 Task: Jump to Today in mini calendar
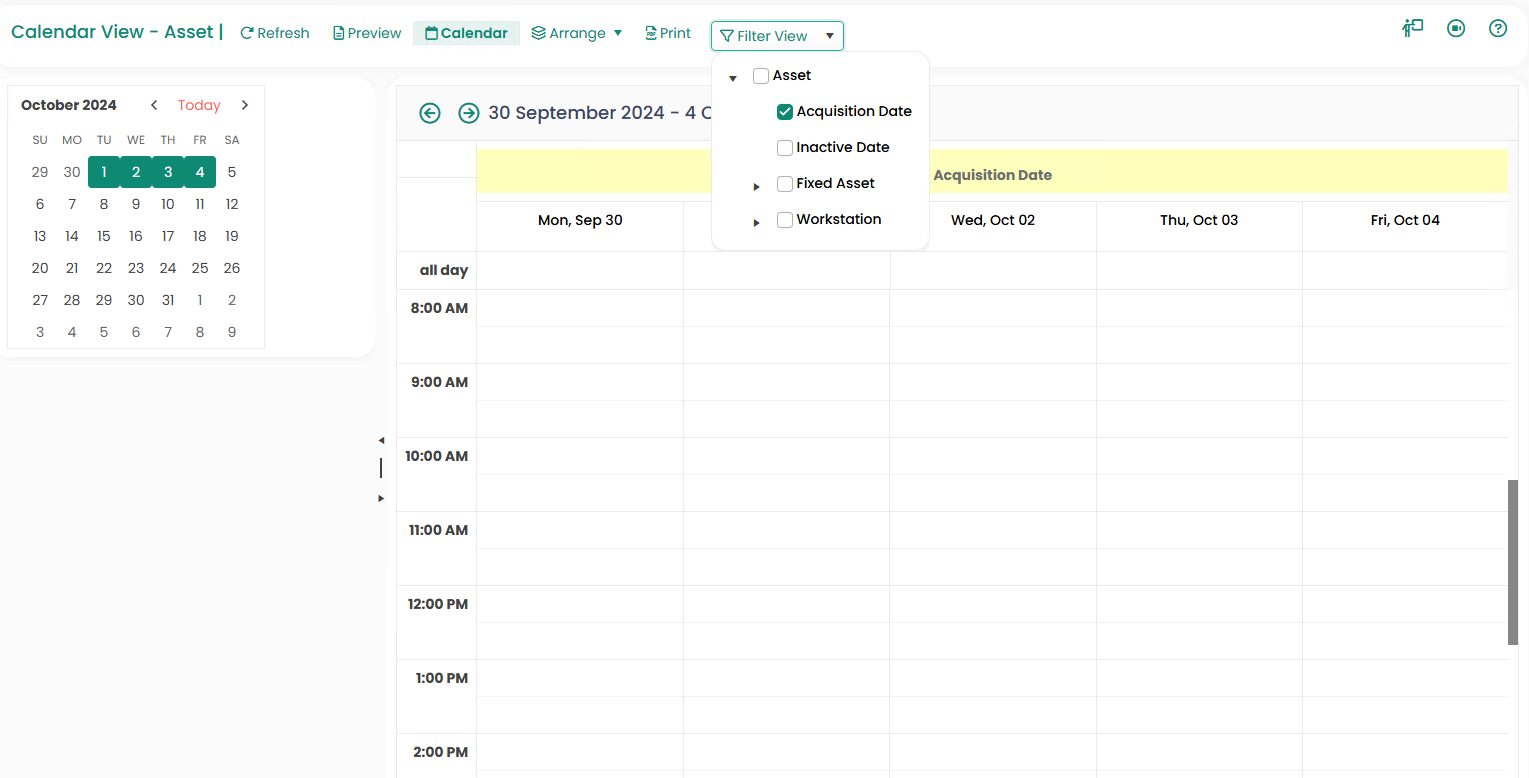(x=199, y=105)
